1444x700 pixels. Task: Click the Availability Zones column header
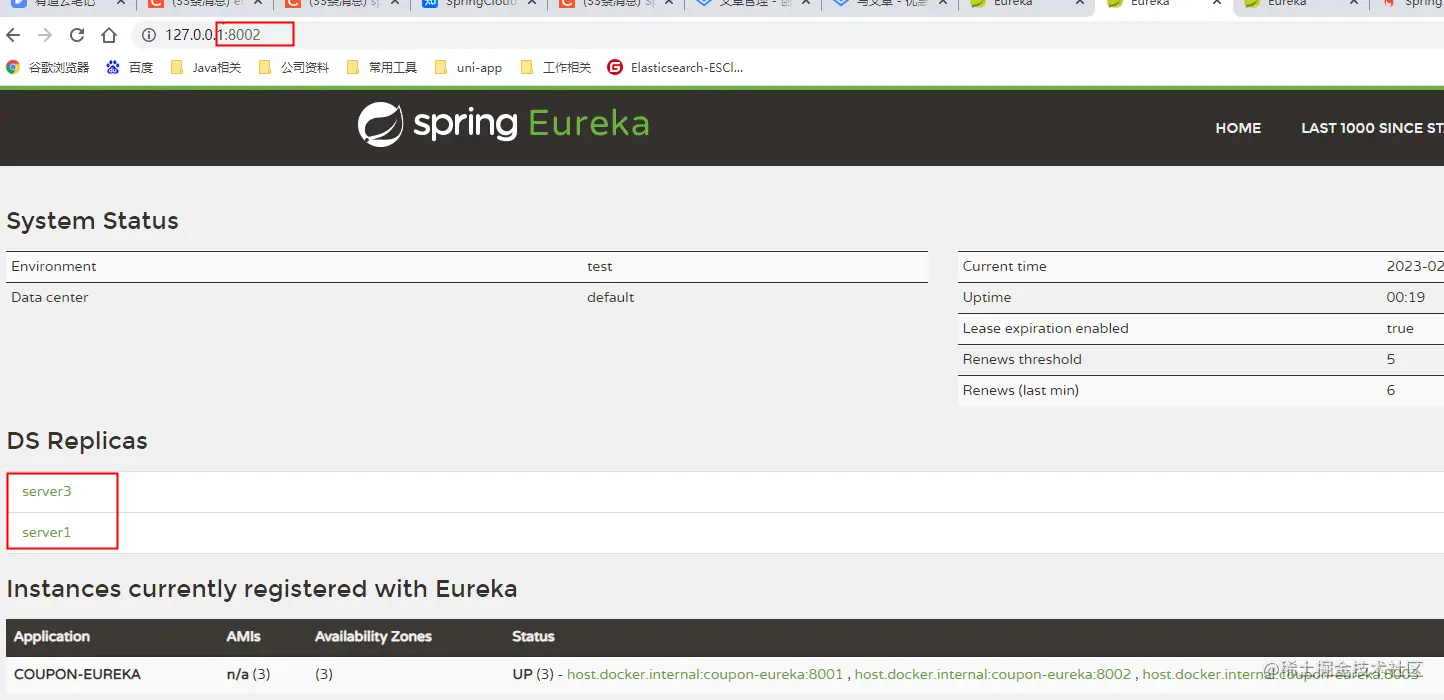[373, 636]
